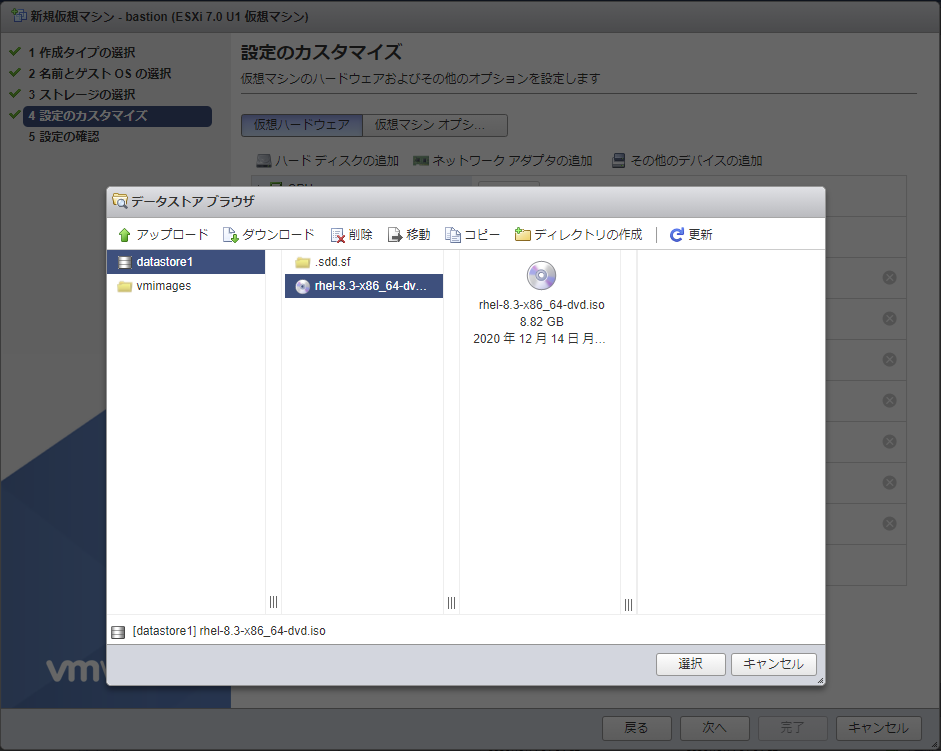This screenshot has height=751, width=941.
Task: Click ハード ディスクの追加 in the wizard
Action: [328, 161]
